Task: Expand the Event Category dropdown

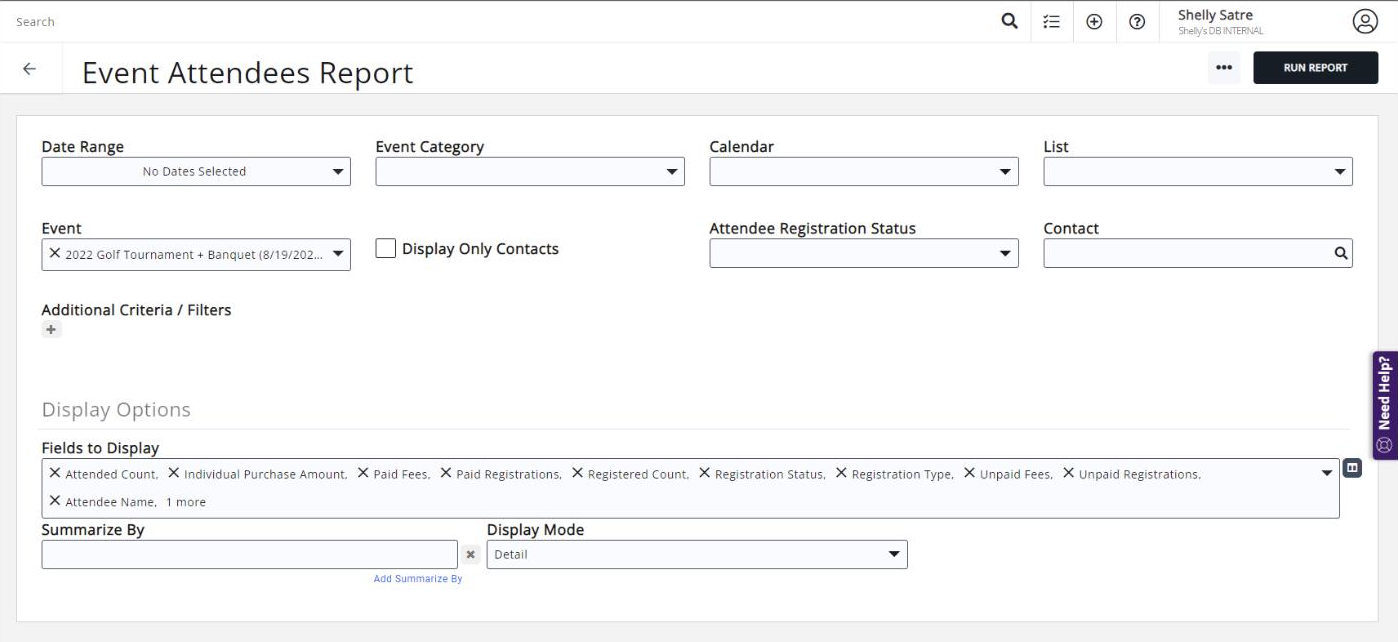Action: point(530,171)
